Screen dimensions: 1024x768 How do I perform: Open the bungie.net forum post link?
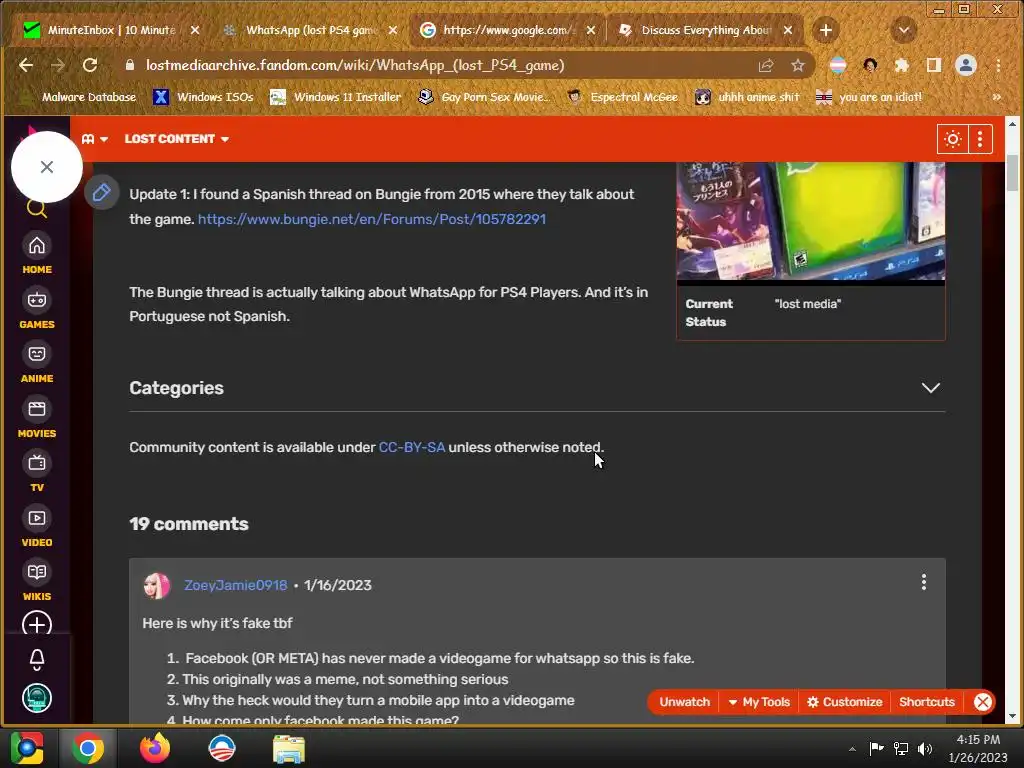point(372,219)
